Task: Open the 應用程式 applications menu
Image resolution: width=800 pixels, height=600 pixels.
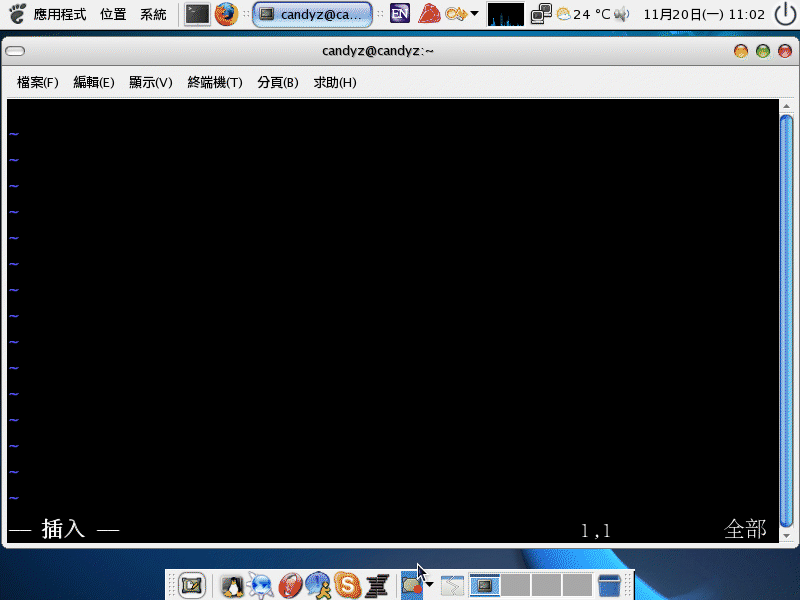Action: tap(59, 14)
